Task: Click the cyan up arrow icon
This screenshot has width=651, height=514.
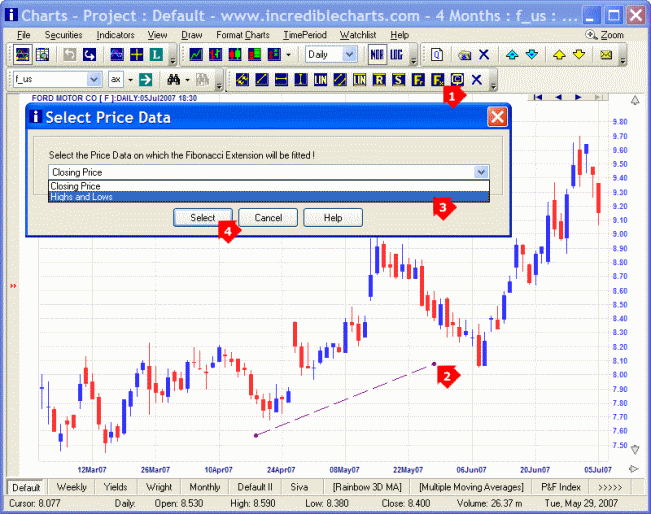Action: pos(512,54)
